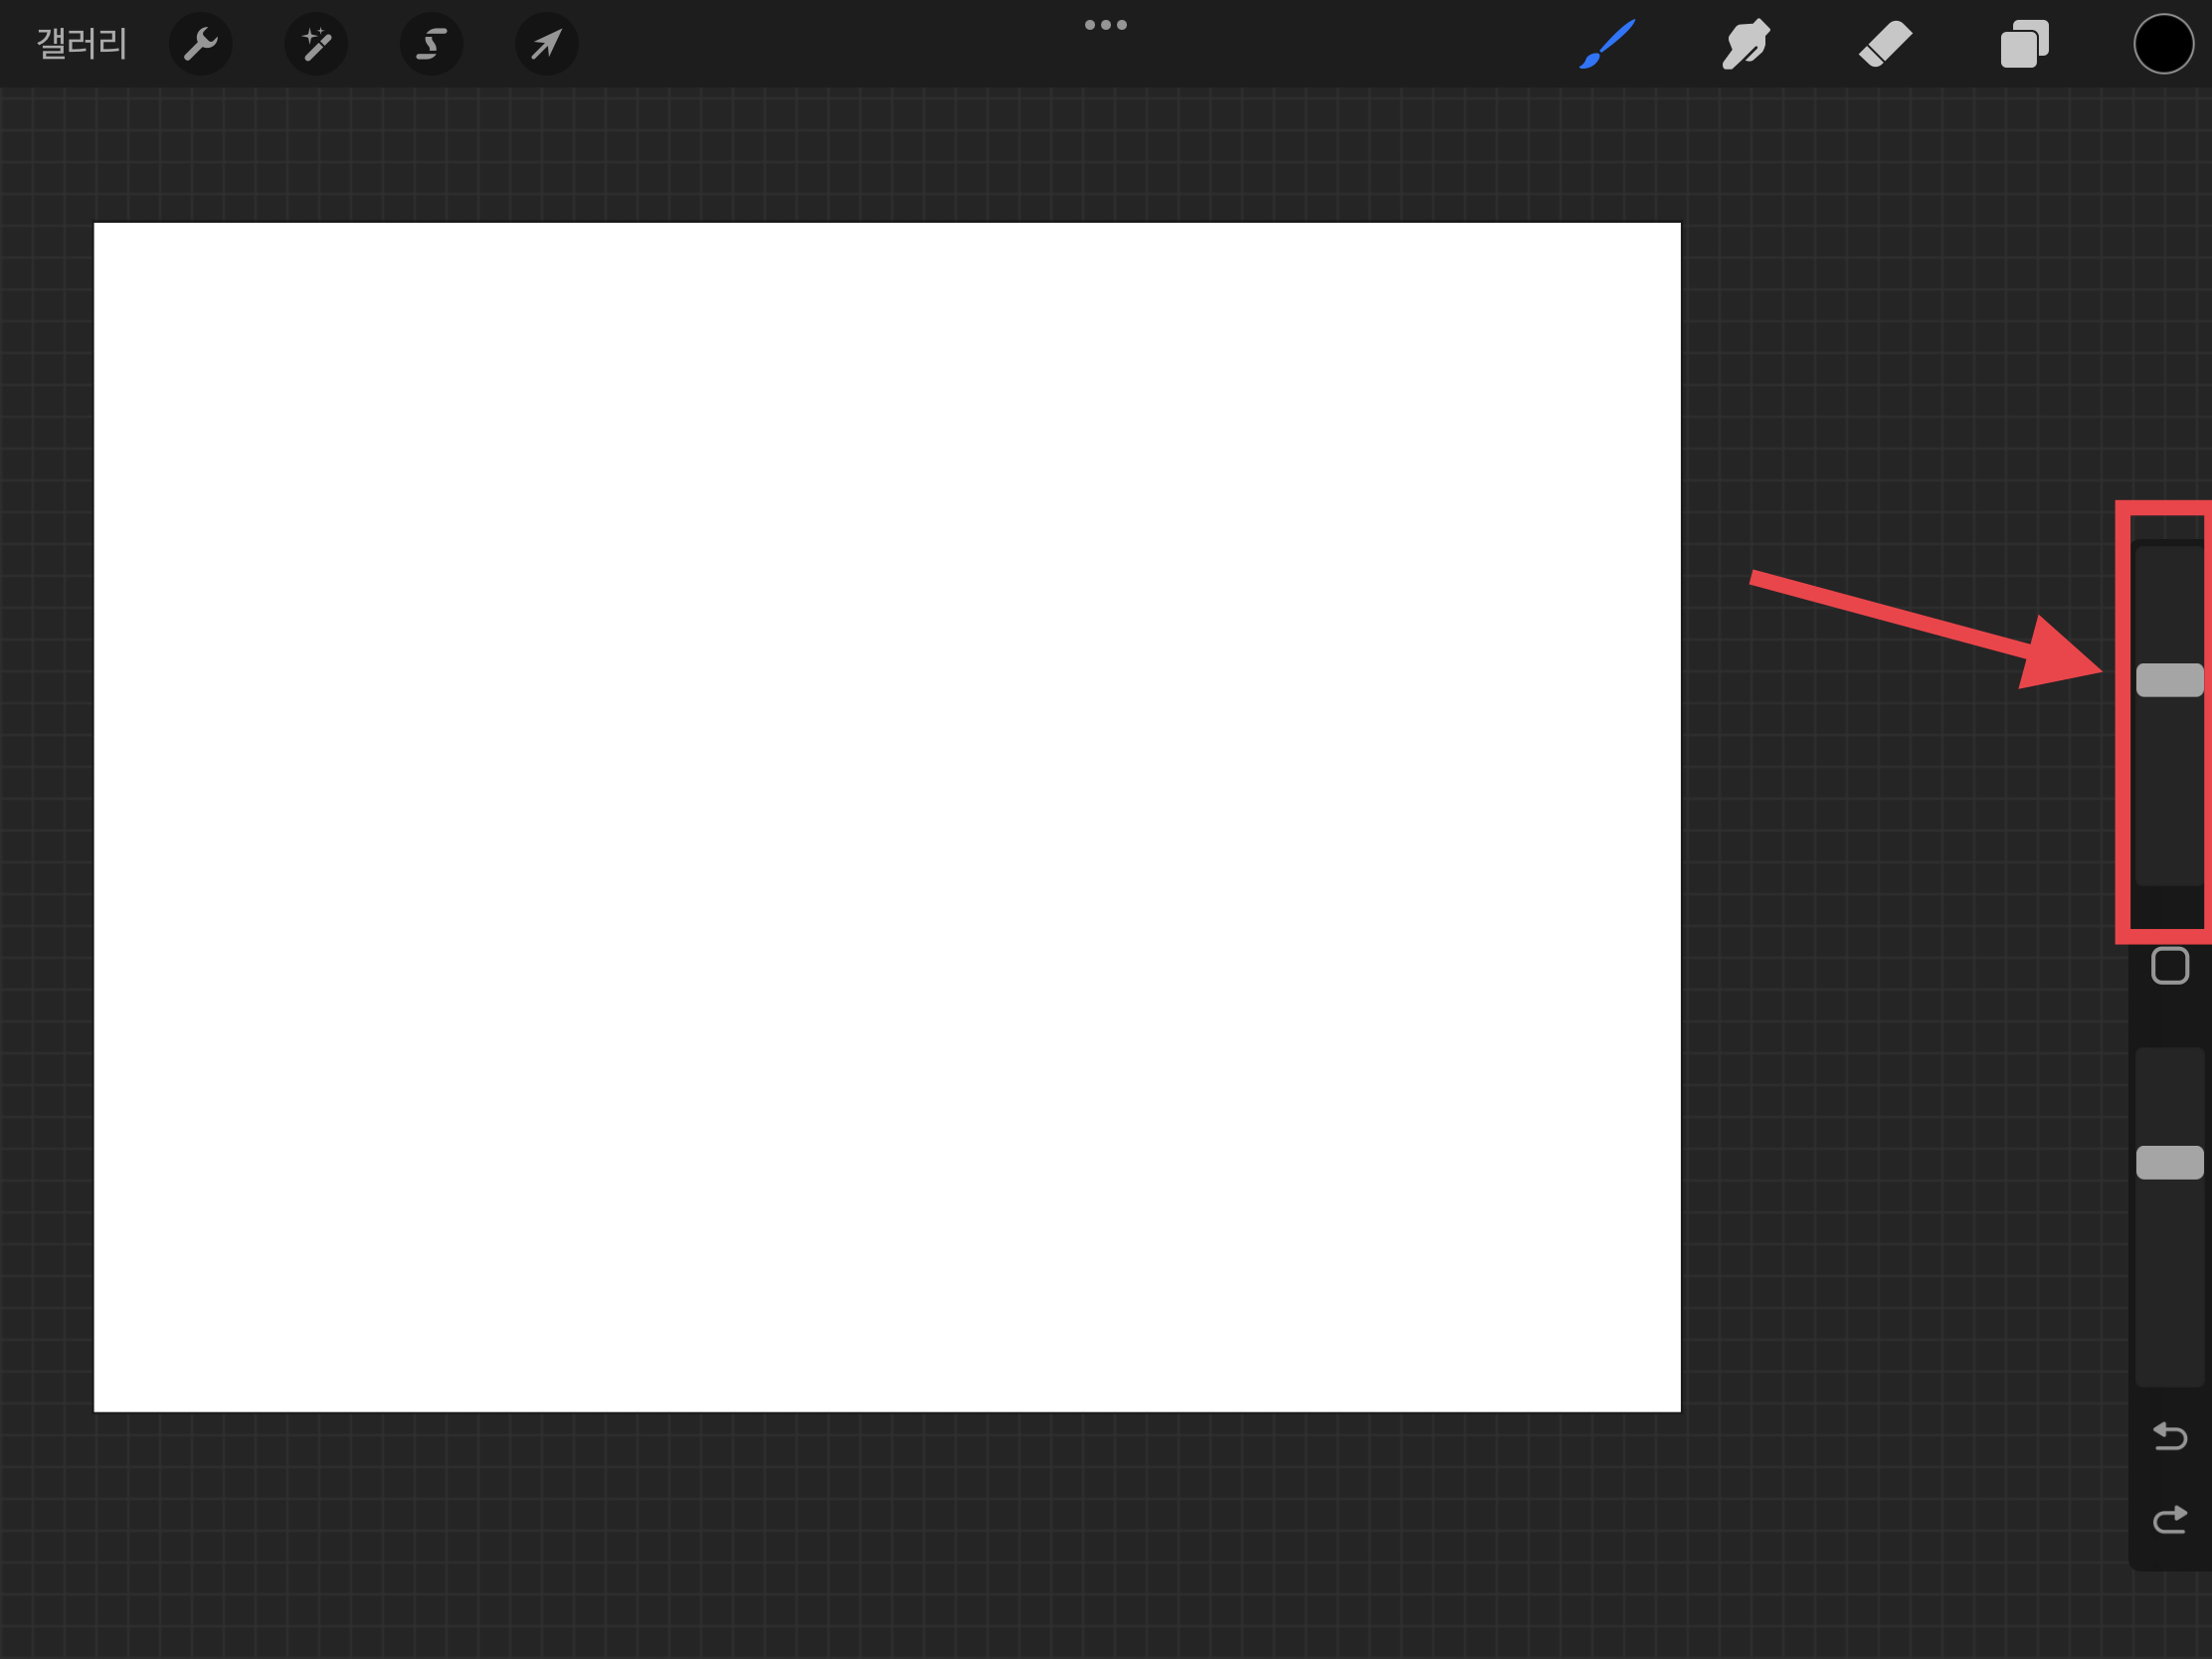Tap the three dots at top center
2212x1659 pixels.
1105,25
